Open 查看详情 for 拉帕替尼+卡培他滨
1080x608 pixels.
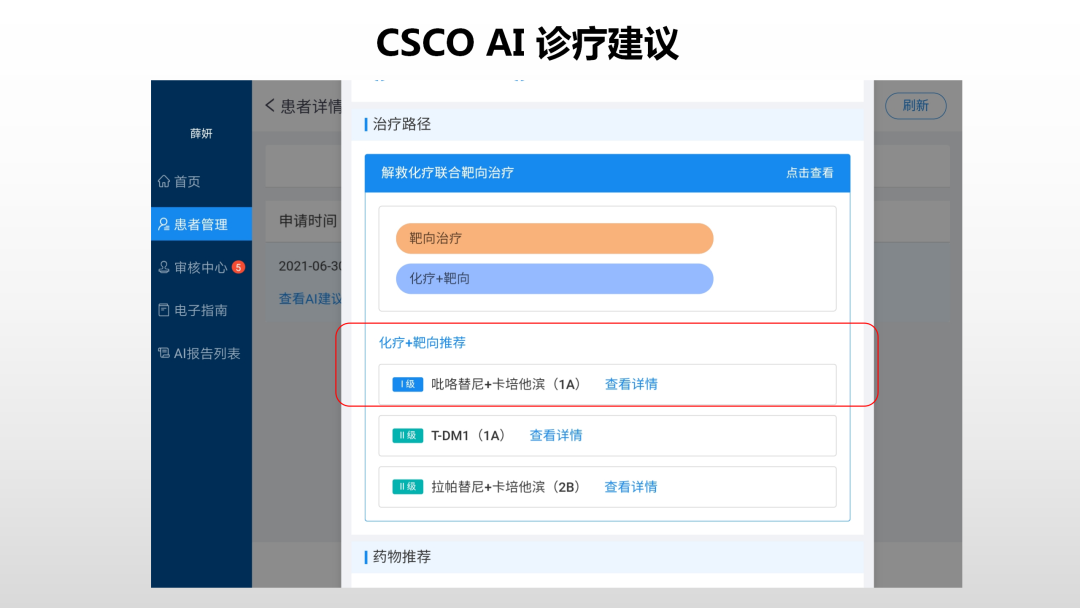(630, 487)
